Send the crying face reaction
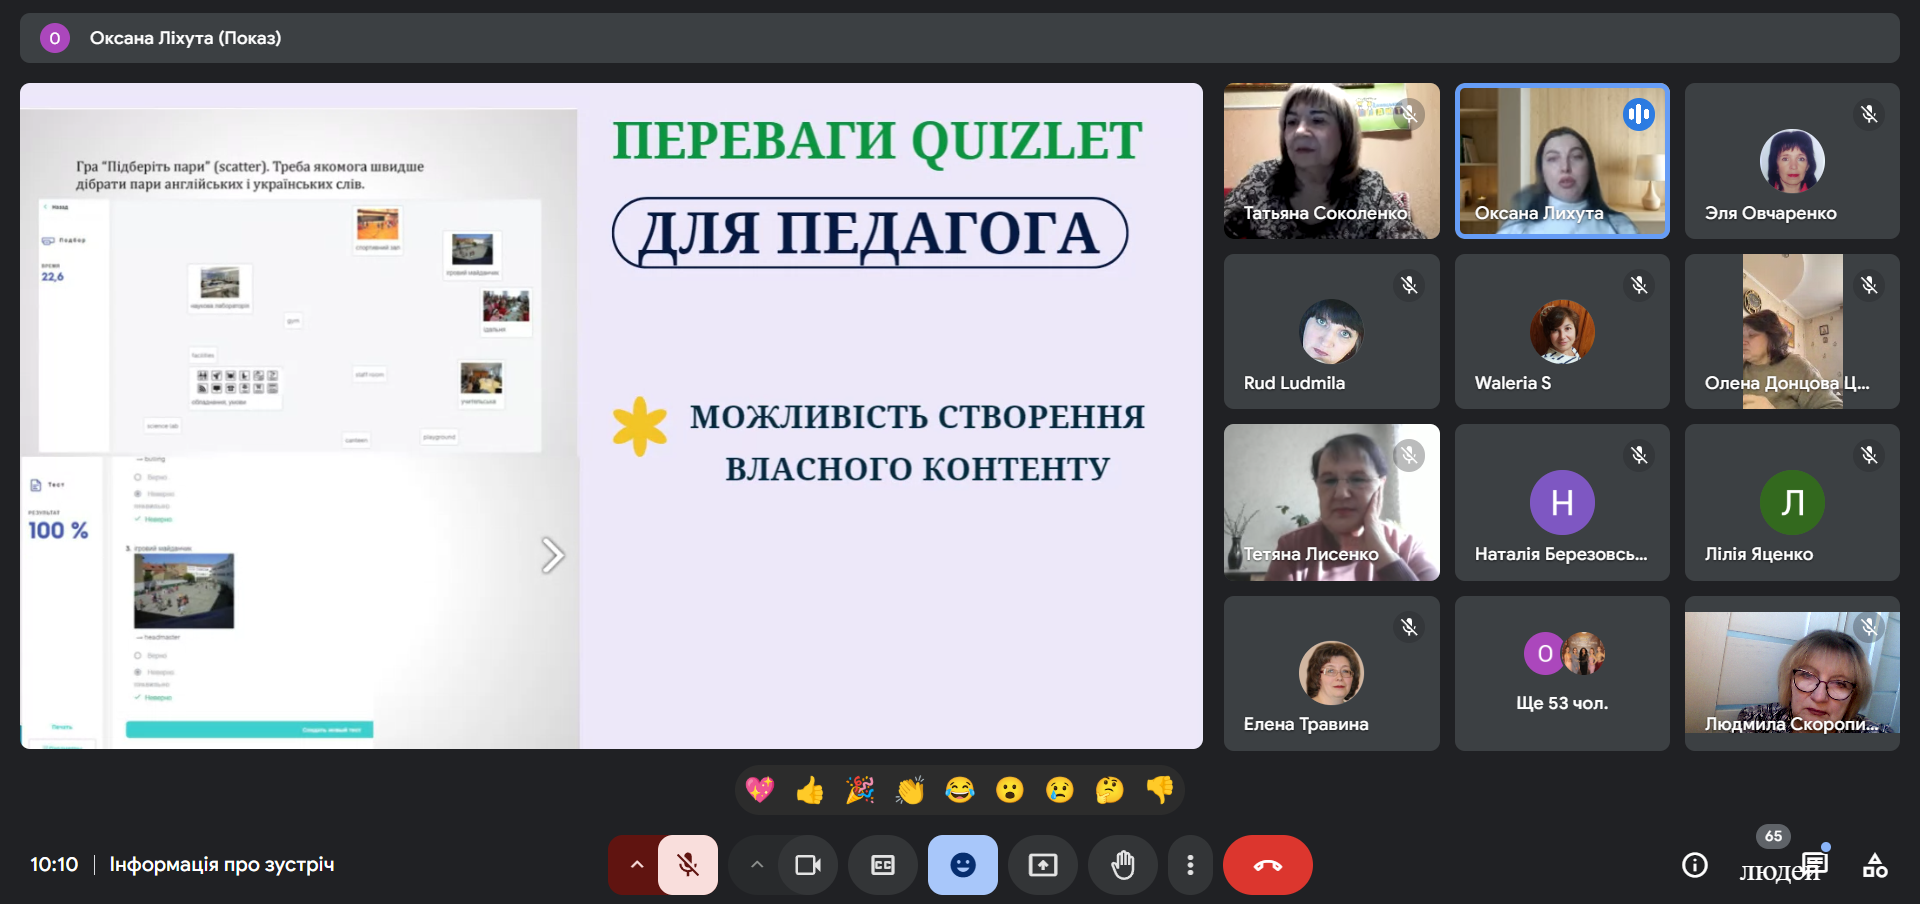Image resolution: width=1920 pixels, height=904 pixels. click(1060, 790)
